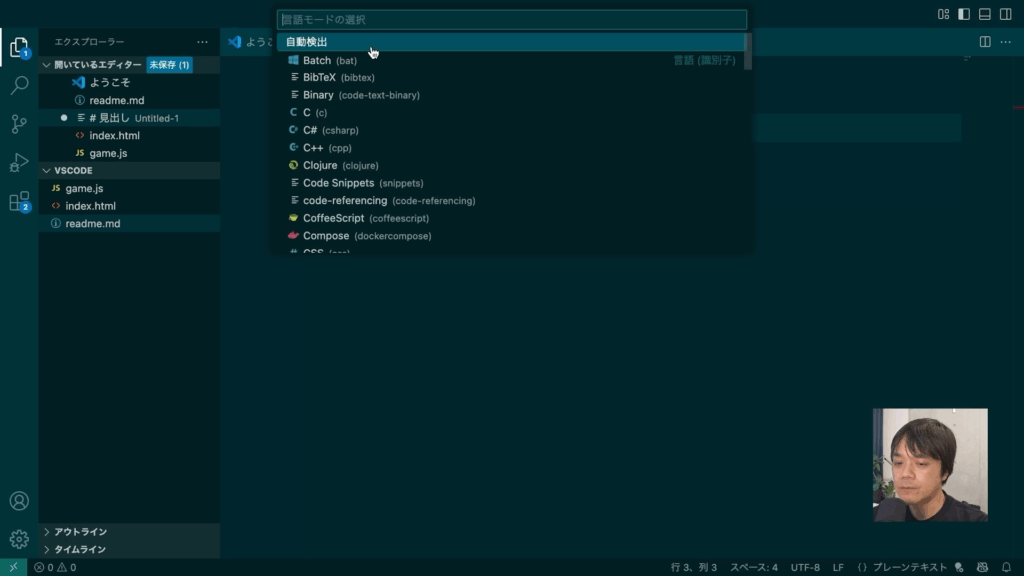1024x576 pixels.
Task: Collapse the VSCODE folder section
Action: [x=73, y=170]
